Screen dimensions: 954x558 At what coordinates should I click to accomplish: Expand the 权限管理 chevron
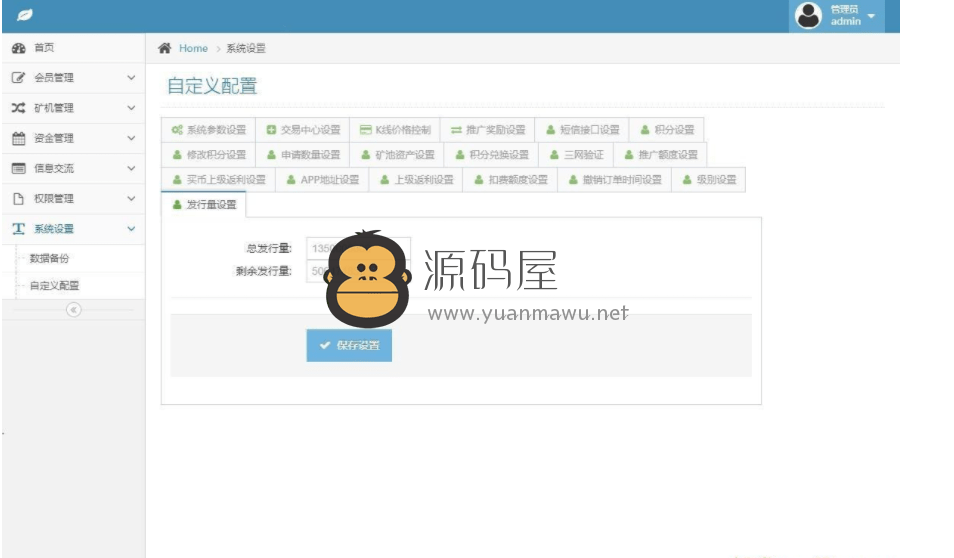click(131, 198)
